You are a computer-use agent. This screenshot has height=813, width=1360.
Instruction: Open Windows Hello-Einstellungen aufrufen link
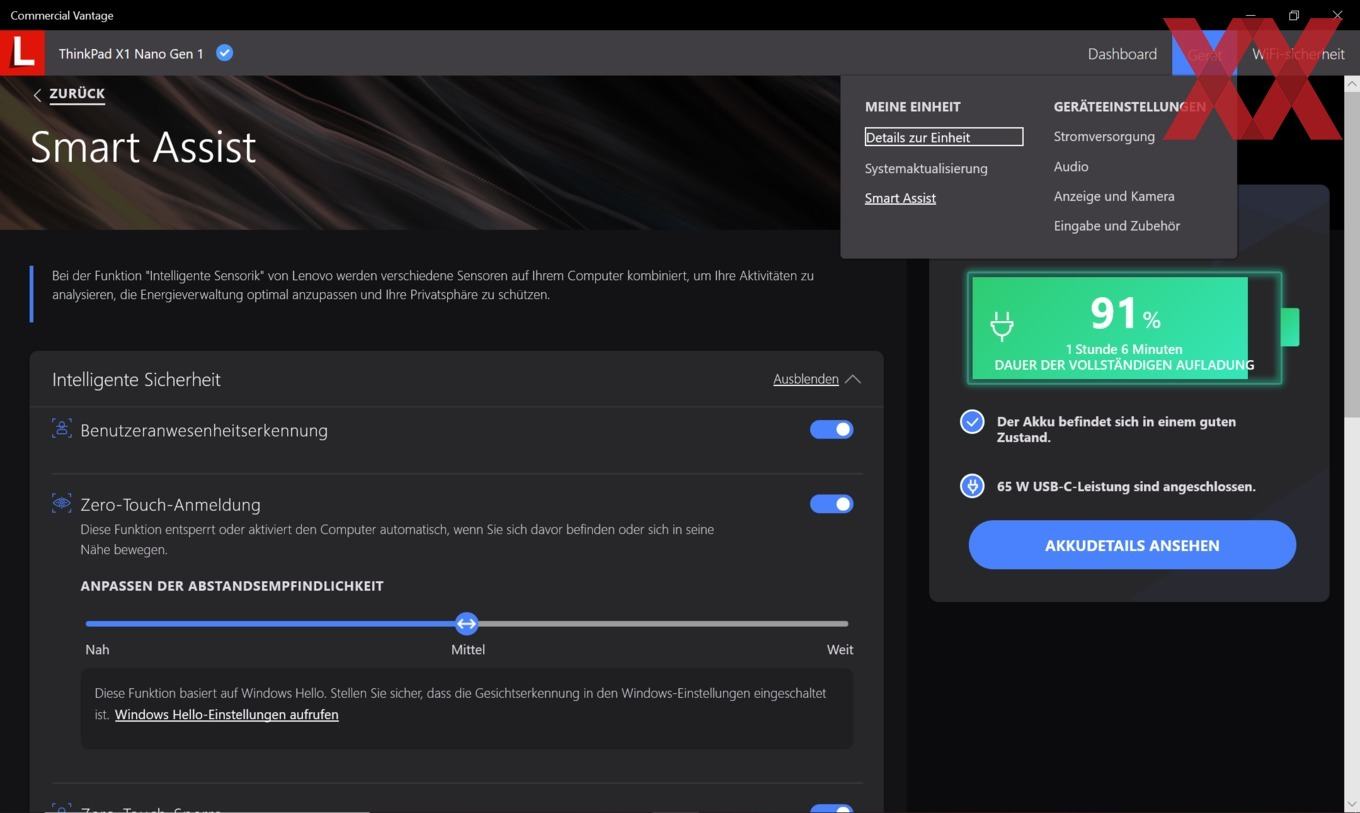click(226, 714)
